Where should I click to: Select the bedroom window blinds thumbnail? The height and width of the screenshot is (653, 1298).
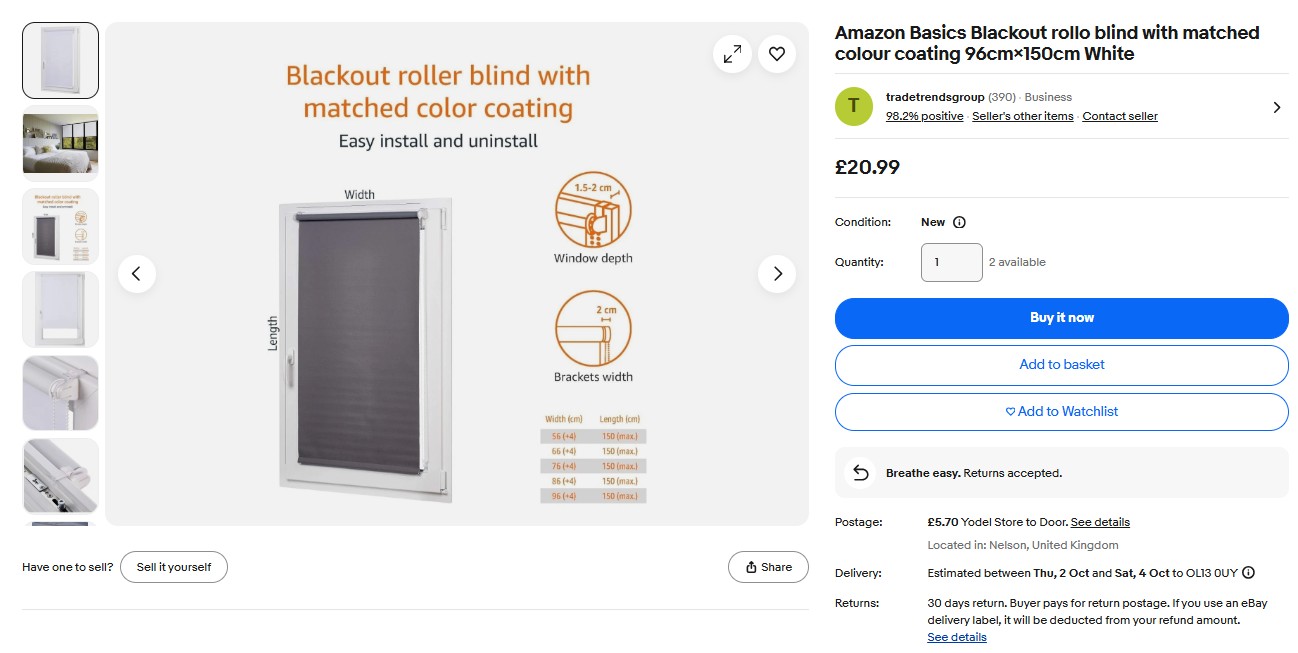click(61, 143)
